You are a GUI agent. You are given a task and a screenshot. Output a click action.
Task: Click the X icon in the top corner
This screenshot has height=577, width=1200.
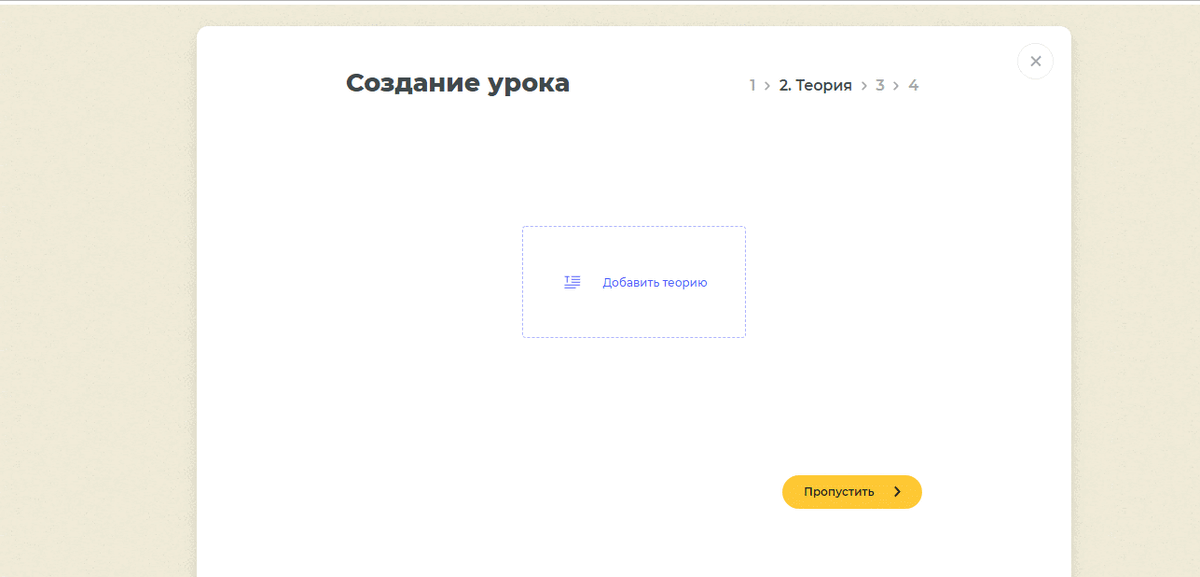[1035, 61]
